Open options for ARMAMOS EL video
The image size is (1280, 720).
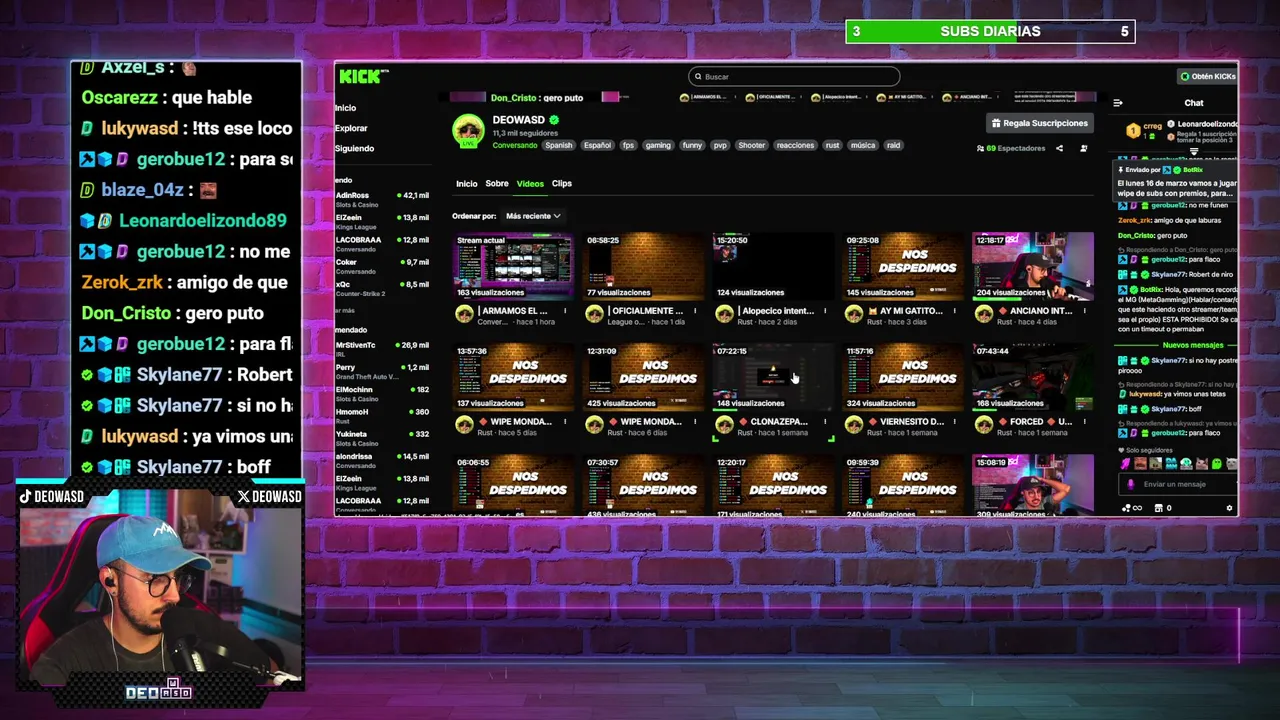(565, 311)
